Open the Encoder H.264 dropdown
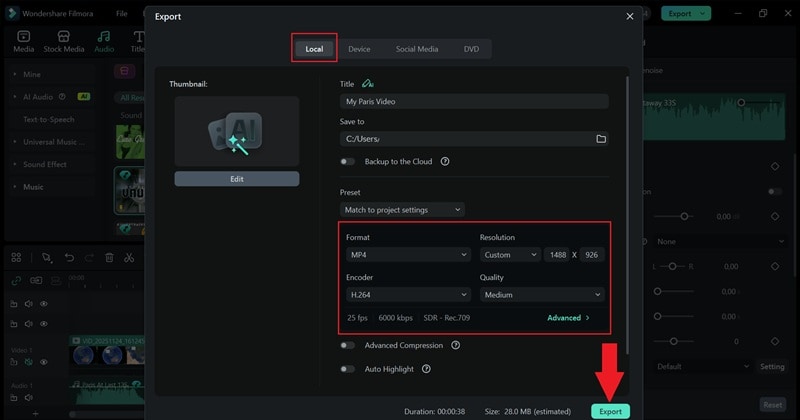Image resolution: width=800 pixels, height=420 pixels. (x=408, y=294)
